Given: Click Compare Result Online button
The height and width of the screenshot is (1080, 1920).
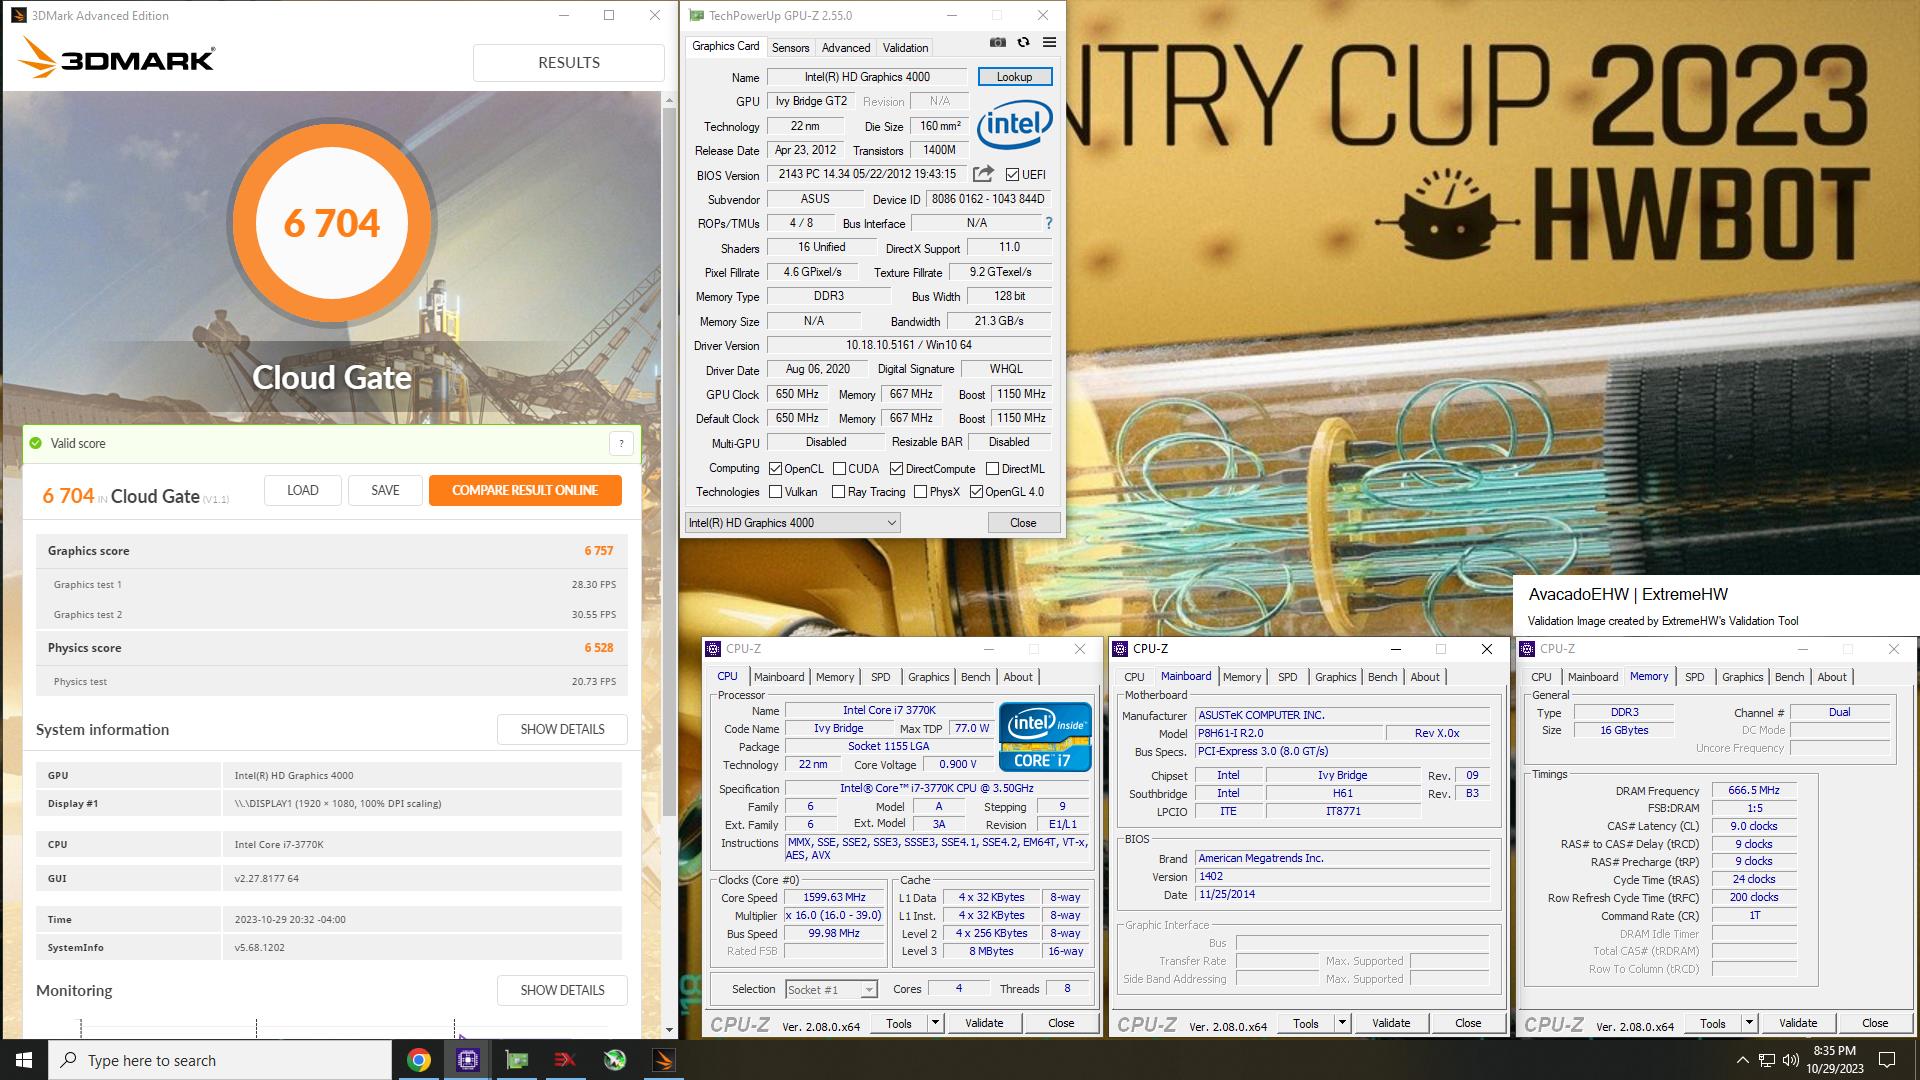Looking at the screenshot, I should (525, 490).
